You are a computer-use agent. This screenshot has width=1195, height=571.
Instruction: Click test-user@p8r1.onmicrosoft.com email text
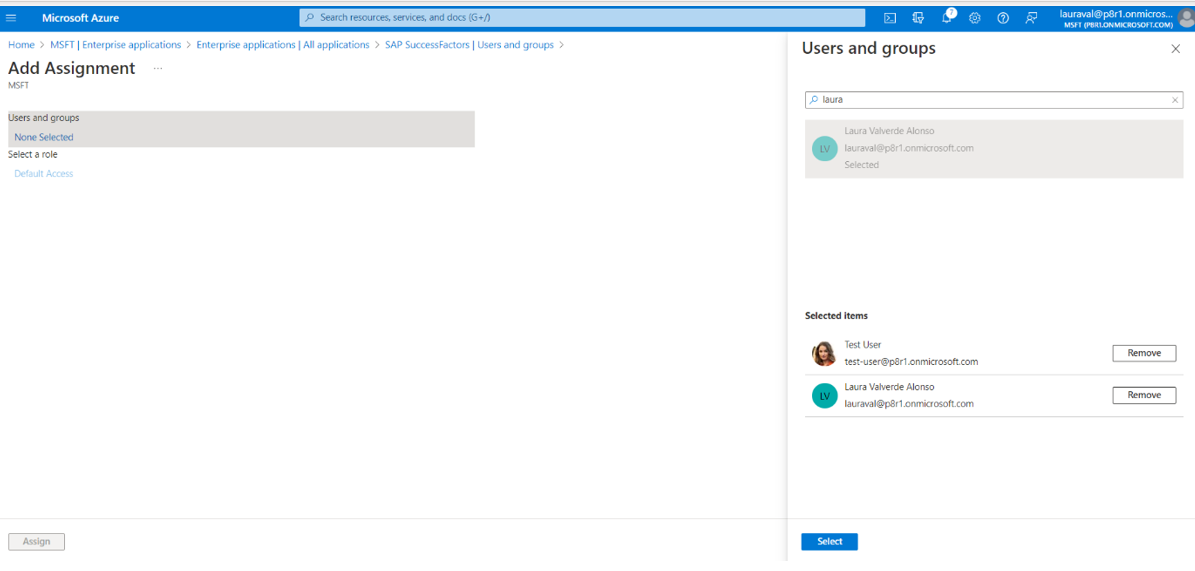tap(911, 362)
